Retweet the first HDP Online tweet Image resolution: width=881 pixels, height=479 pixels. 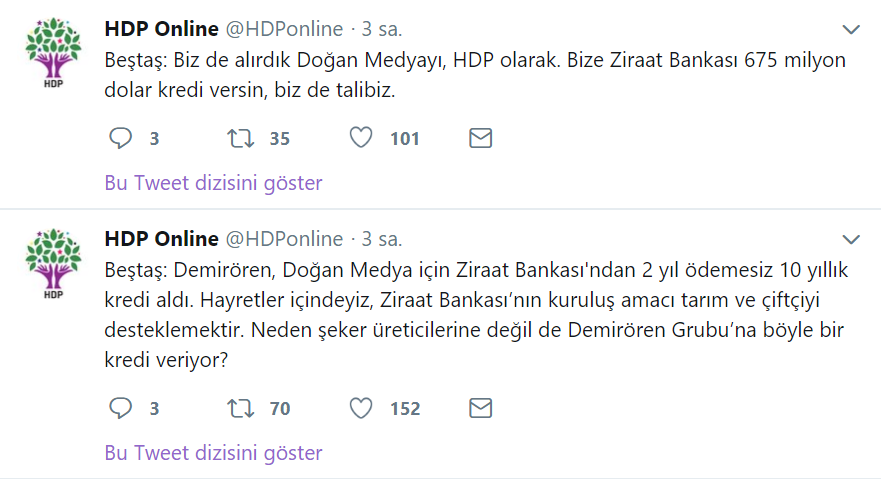(x=241, y=138)
